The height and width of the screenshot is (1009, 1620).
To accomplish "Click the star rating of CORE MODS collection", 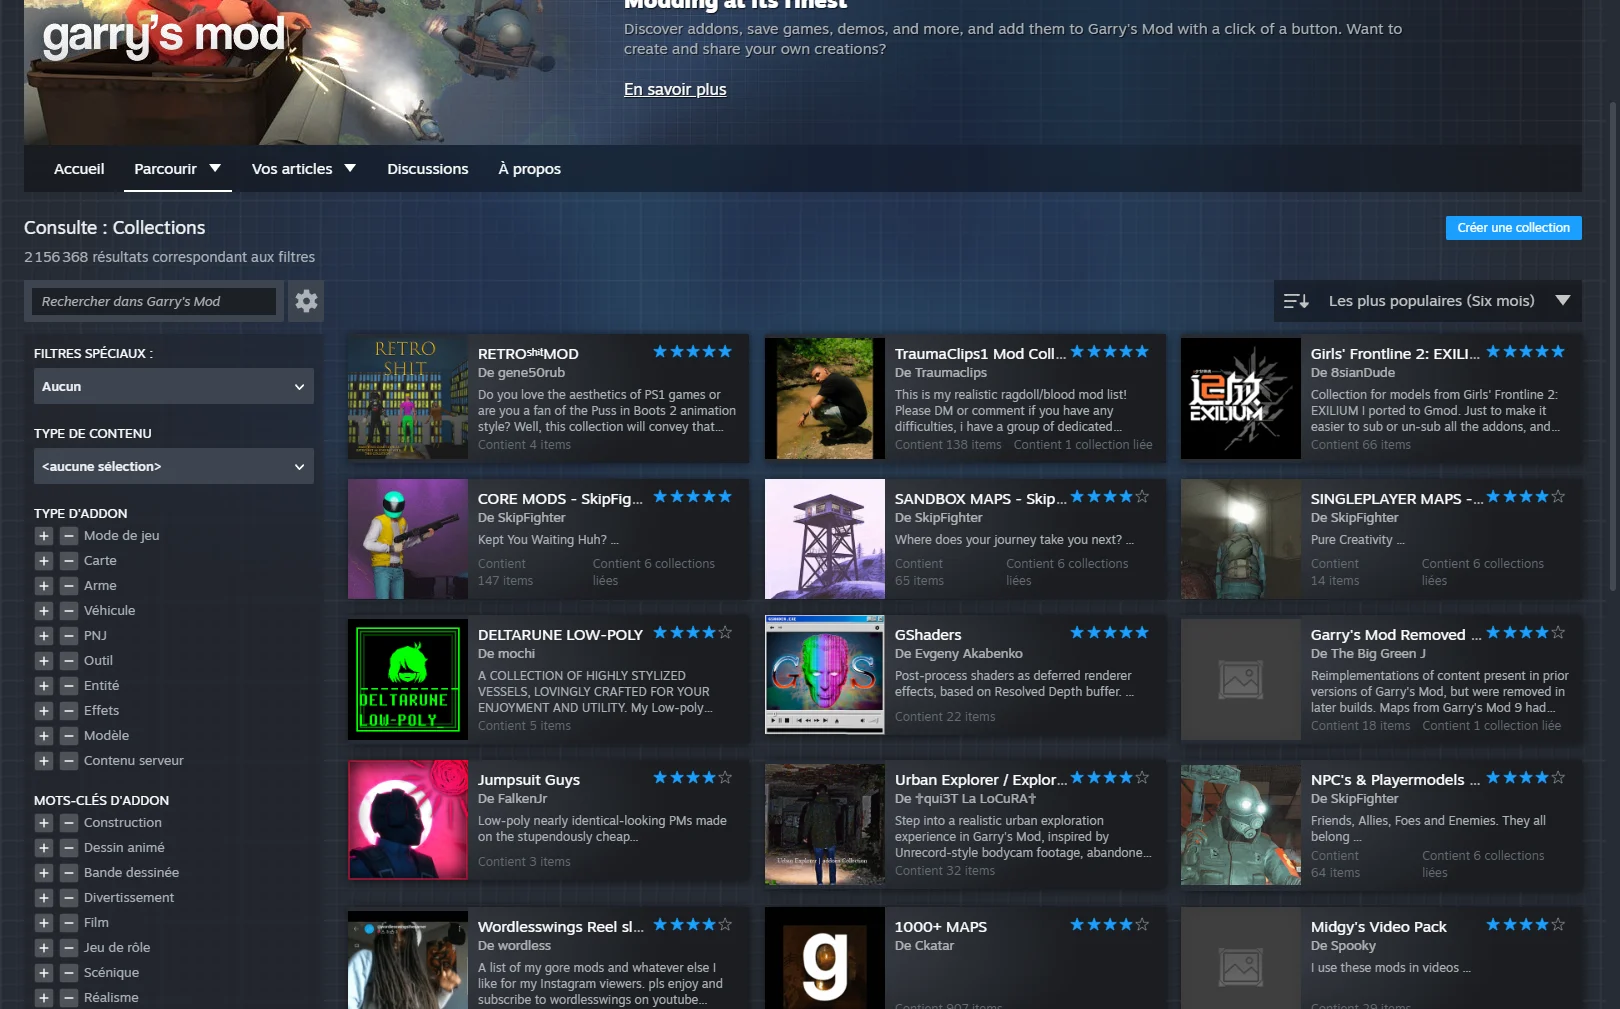I will [x=692, y=497].
